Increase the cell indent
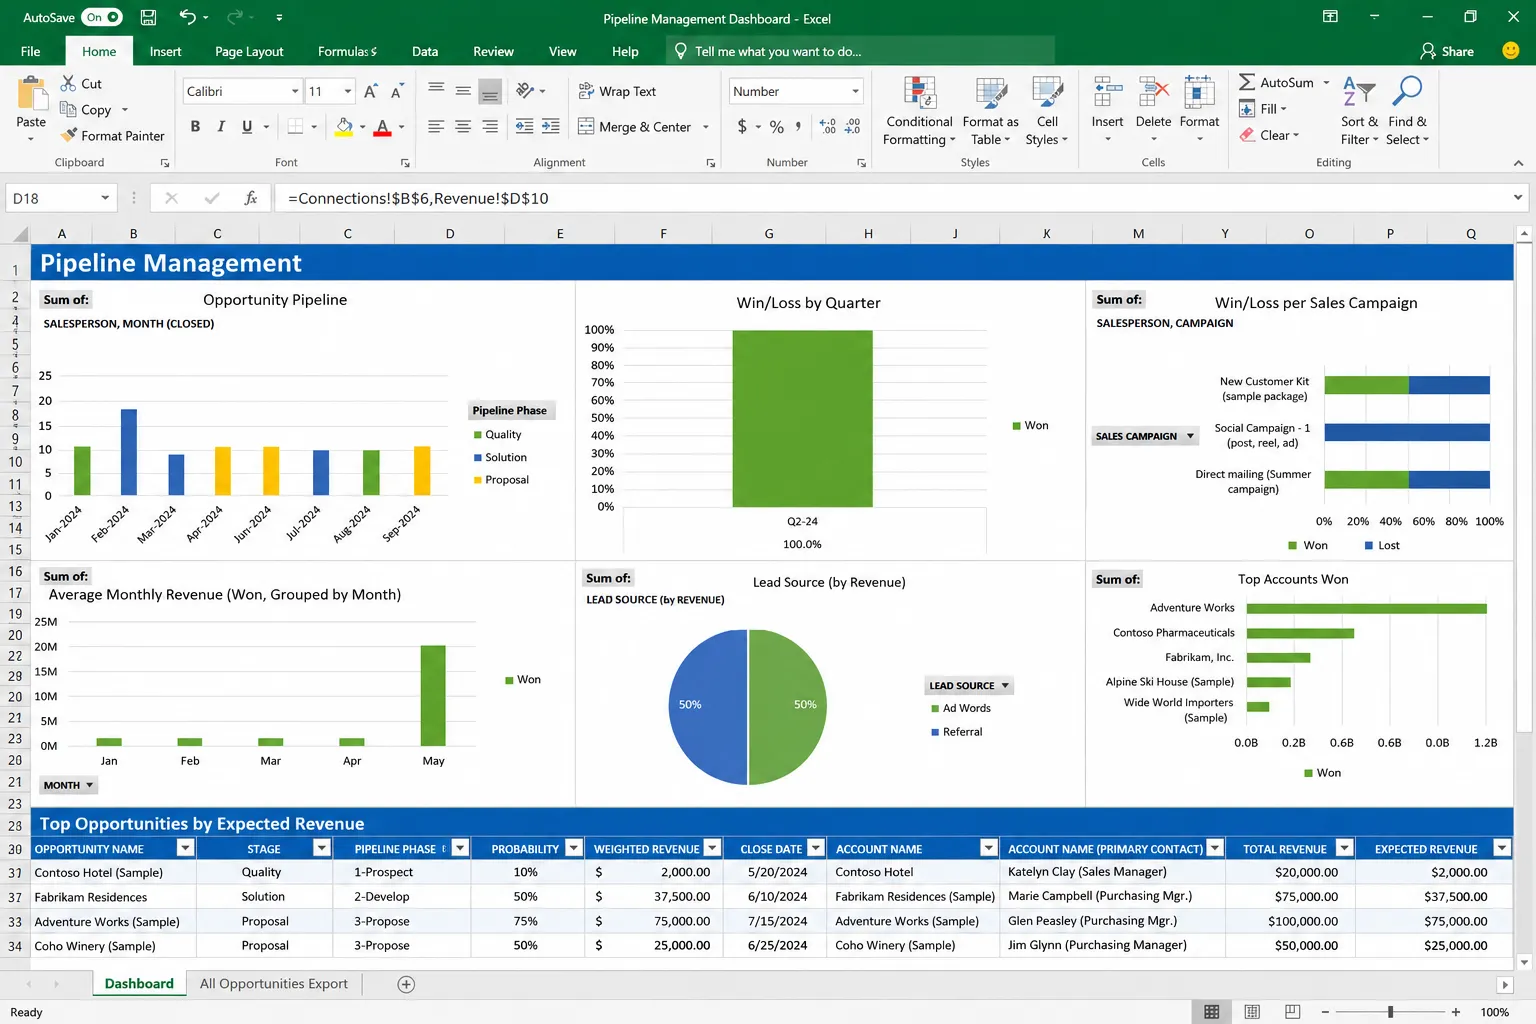This screenshot has width=1536, height=1024. pos(551,127)
